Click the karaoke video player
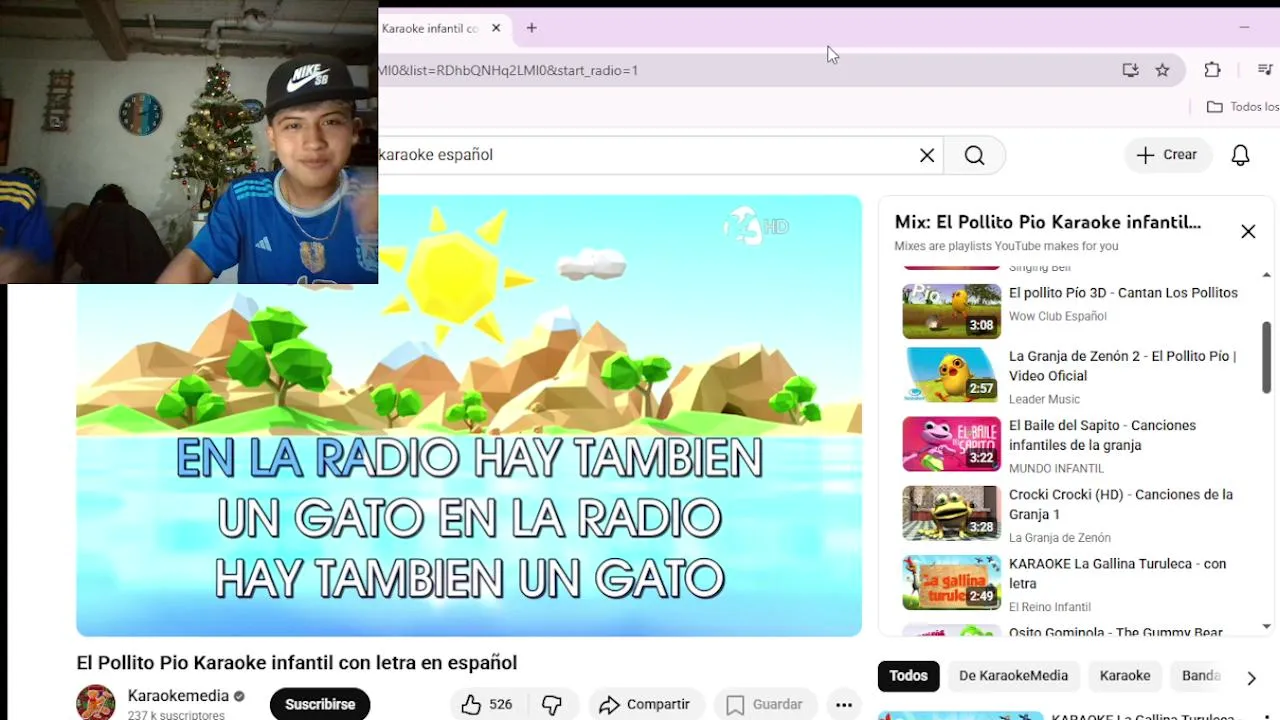1280x720 pixels. coord(469,416)
